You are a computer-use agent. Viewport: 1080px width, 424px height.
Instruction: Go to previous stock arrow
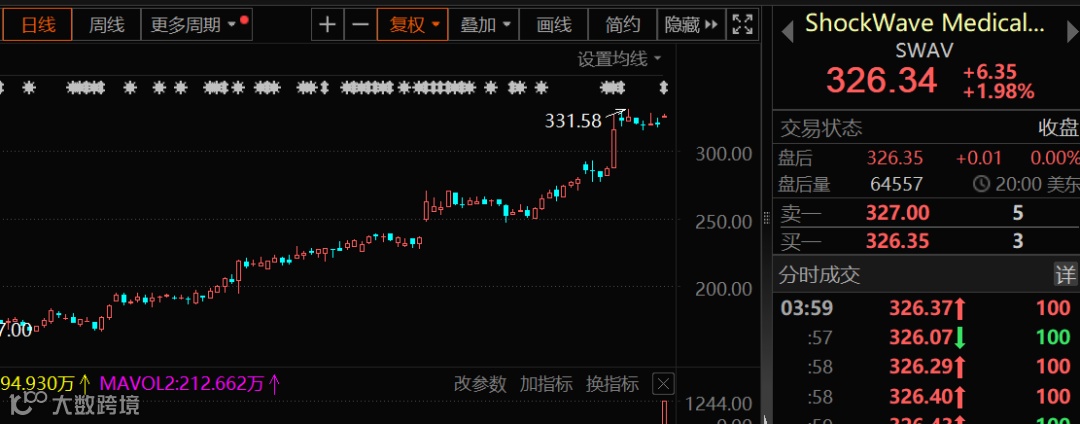787,30
